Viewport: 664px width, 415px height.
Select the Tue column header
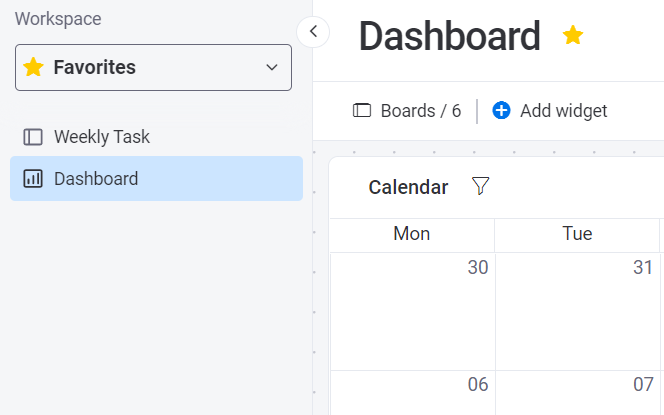(577, 234)
